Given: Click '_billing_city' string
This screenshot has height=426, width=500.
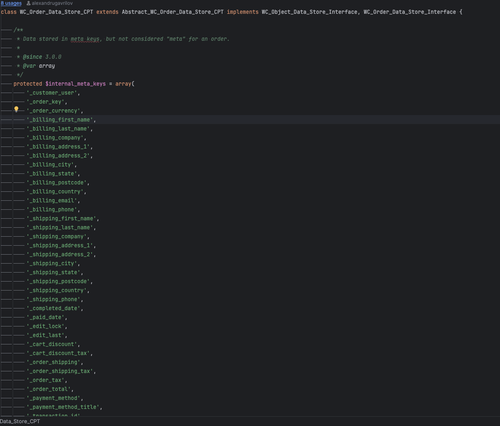Looking at the screenshot, I should (x=50, y=165).
